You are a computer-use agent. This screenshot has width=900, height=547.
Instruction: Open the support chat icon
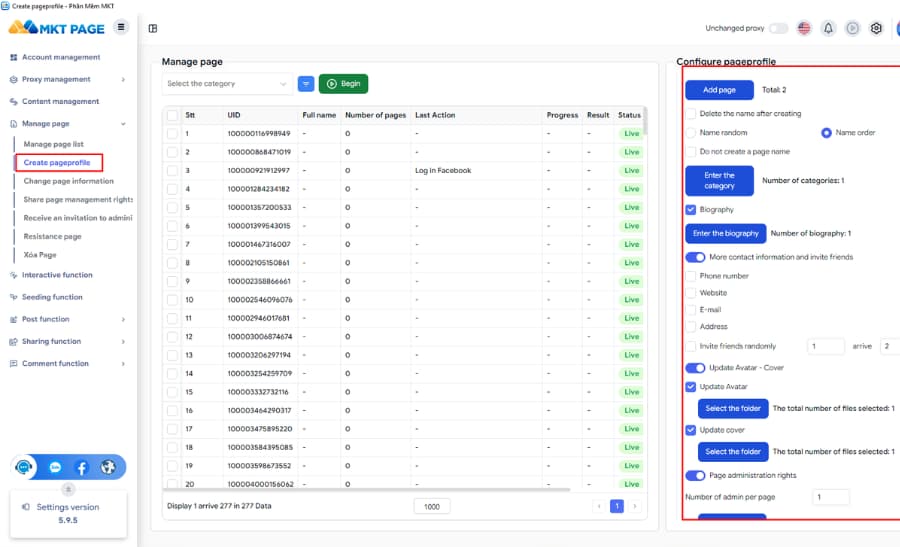pyautogui.click(x=24, y=467)
